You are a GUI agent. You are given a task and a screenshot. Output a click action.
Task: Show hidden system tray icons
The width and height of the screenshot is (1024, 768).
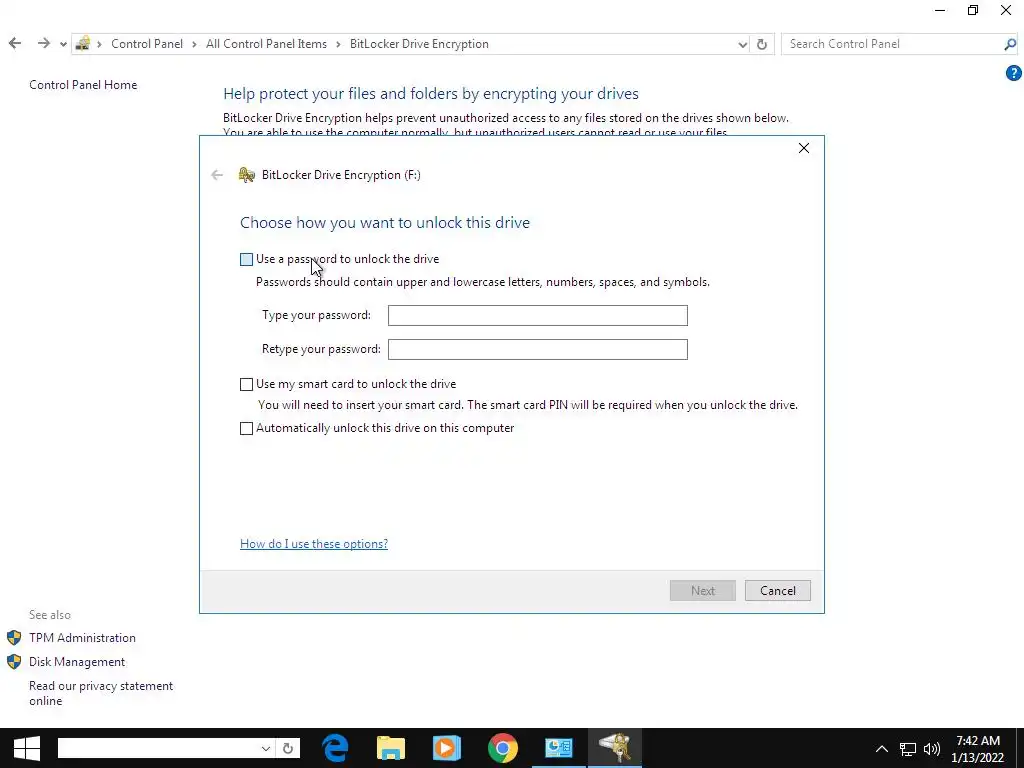tap(882, 748)
